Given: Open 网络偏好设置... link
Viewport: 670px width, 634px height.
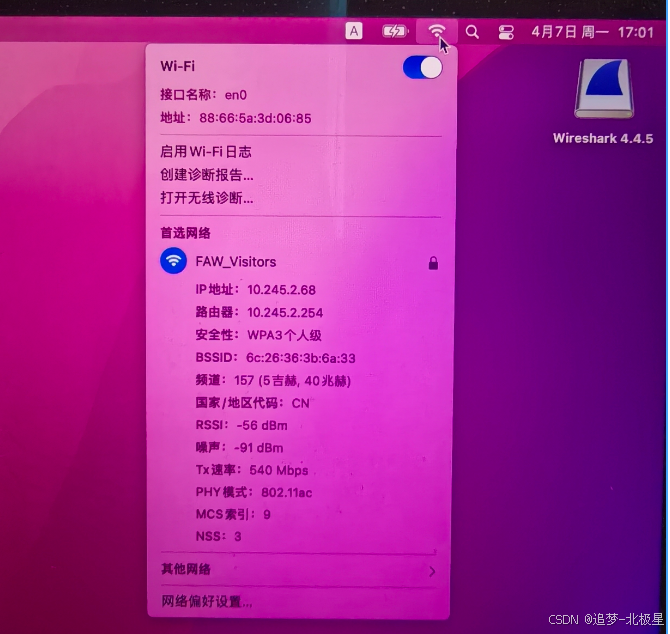Looking at the screenshot, I should tap(206, 602).
